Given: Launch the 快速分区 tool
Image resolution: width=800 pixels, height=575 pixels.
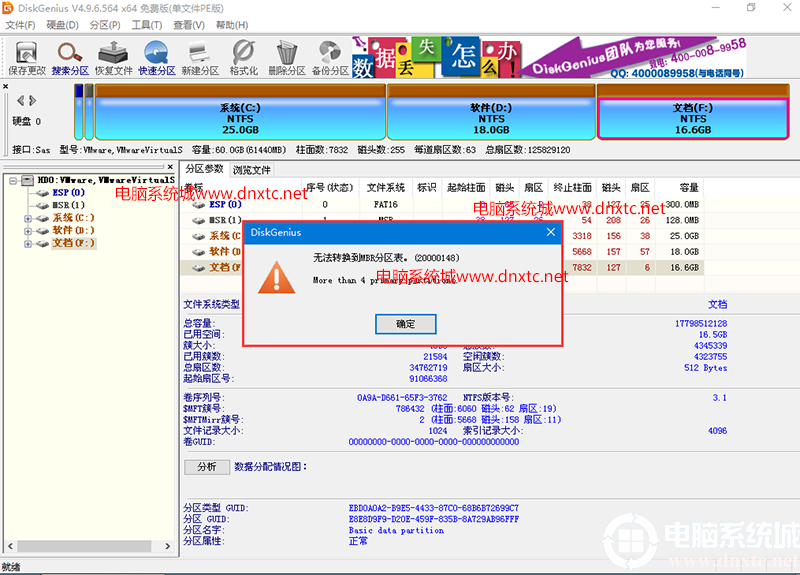Looking at the screenshot, I should point(157,58).
